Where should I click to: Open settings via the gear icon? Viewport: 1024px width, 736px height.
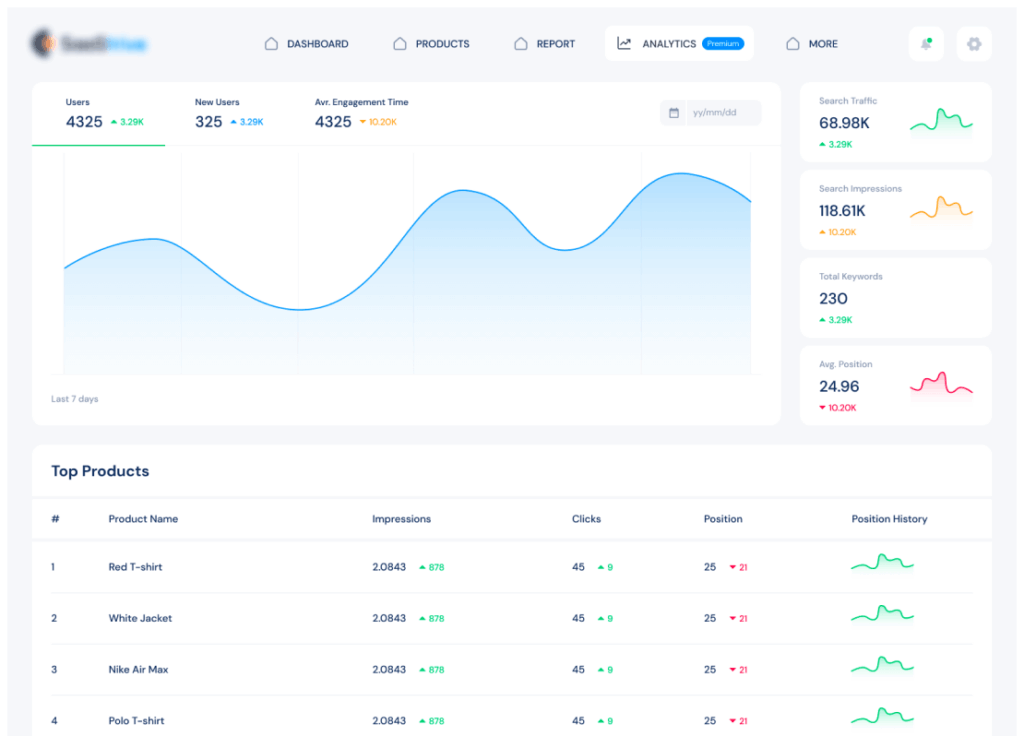tap(974, 44)
